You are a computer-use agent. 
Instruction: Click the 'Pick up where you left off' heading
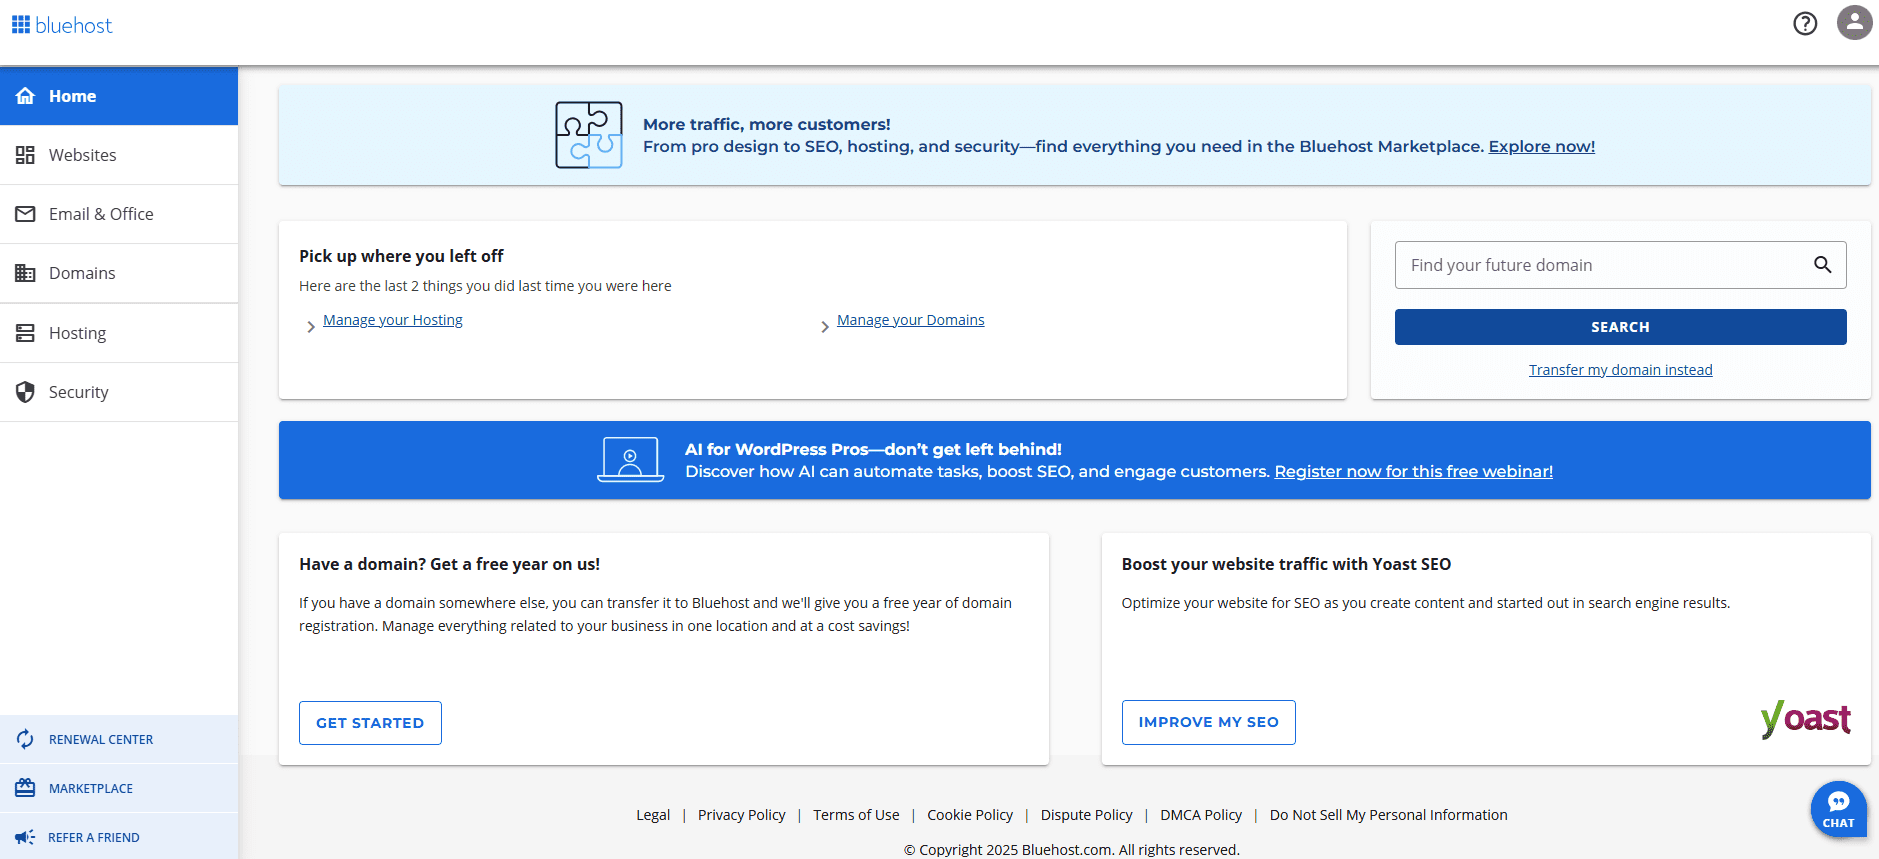[401, 256]
